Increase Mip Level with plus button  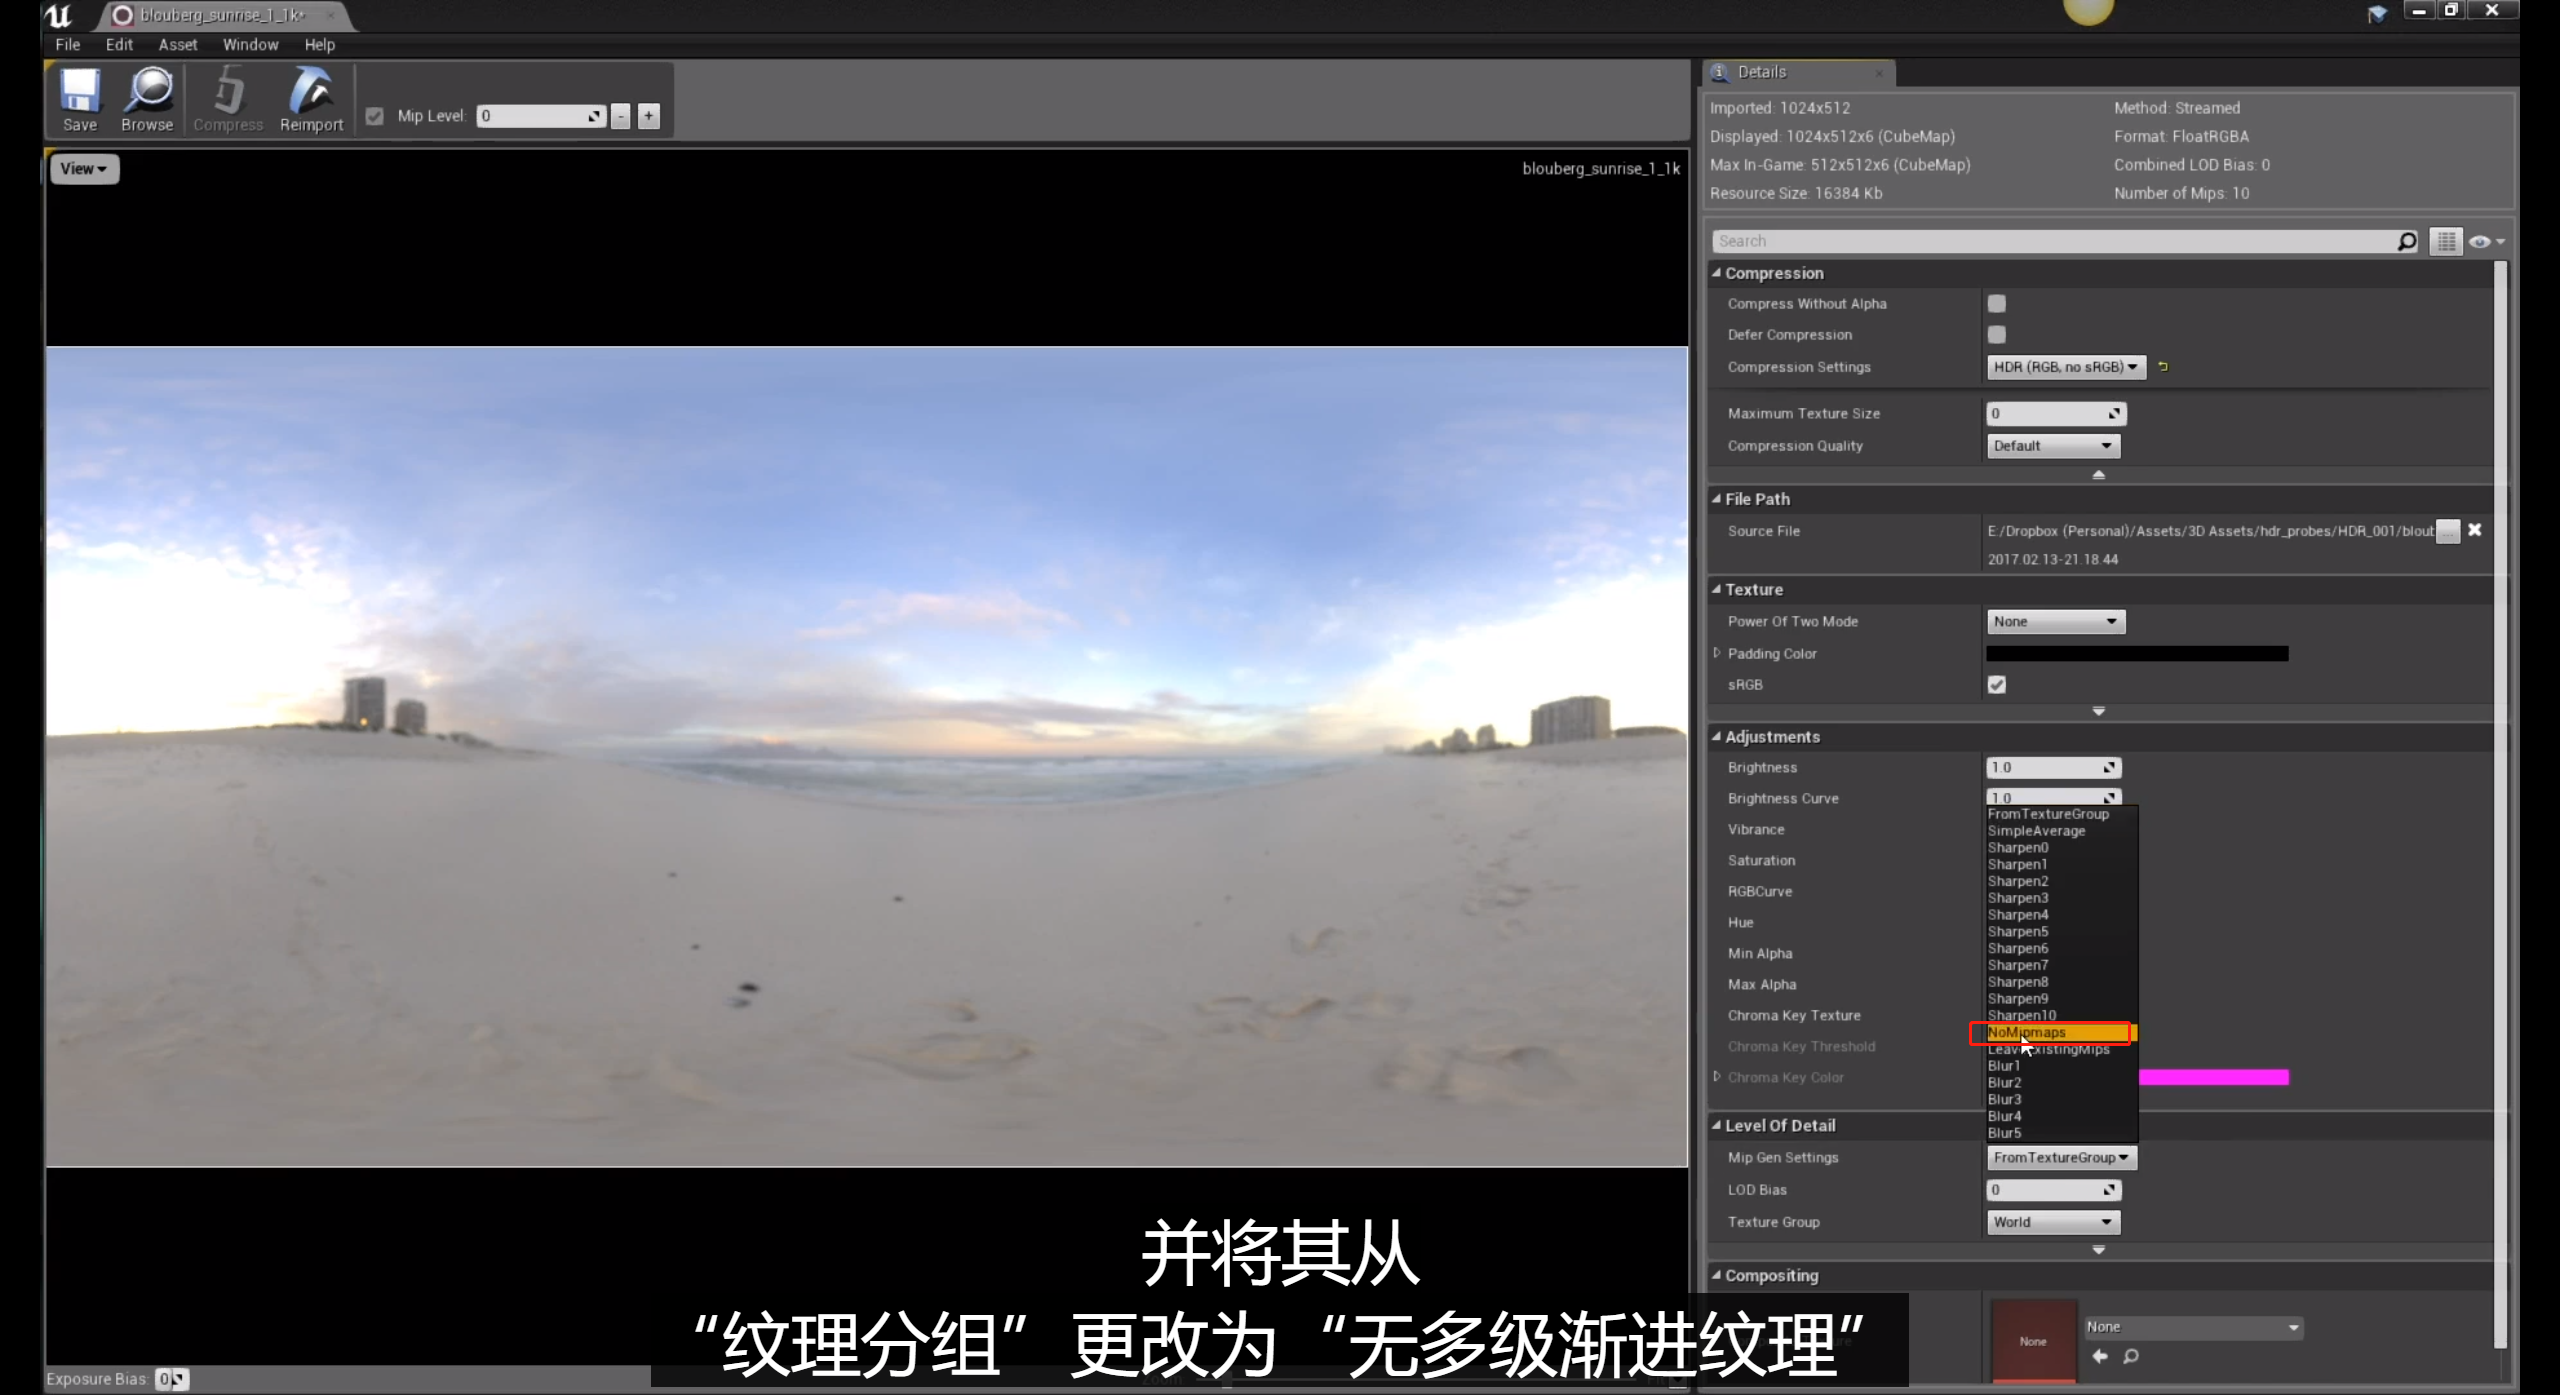click(649, 116)
